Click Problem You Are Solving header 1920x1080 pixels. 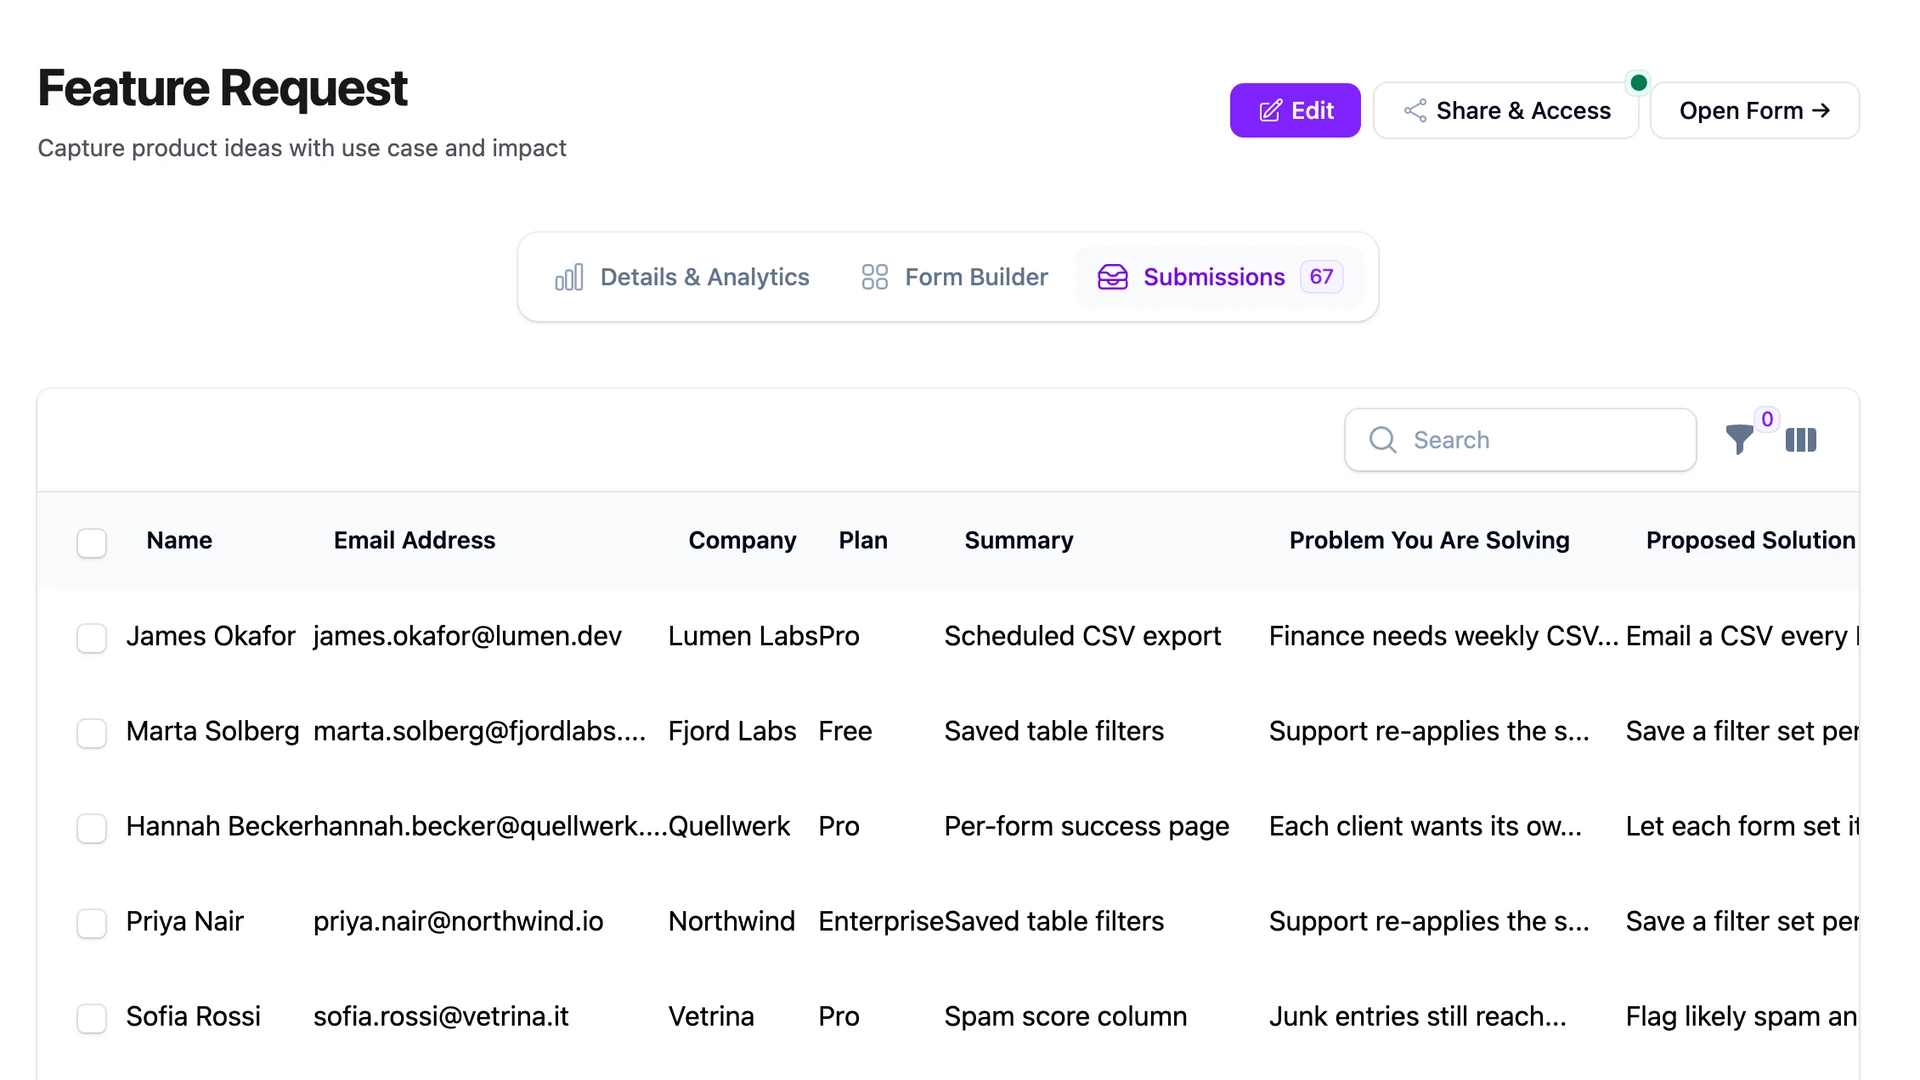(1429, 540)
